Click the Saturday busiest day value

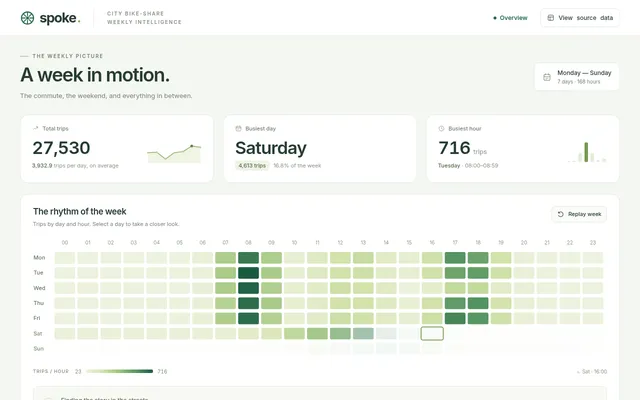pyautogui.click(x=271, y=148)
